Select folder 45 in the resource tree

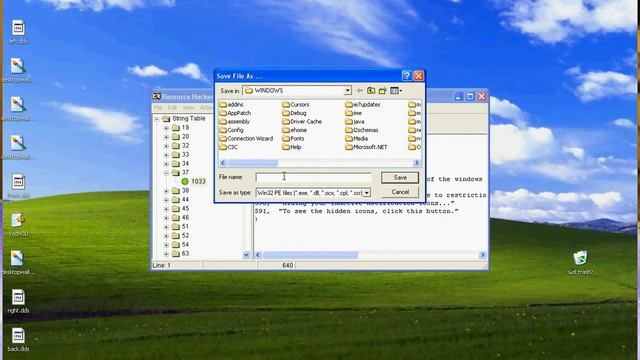coord(180,209)
